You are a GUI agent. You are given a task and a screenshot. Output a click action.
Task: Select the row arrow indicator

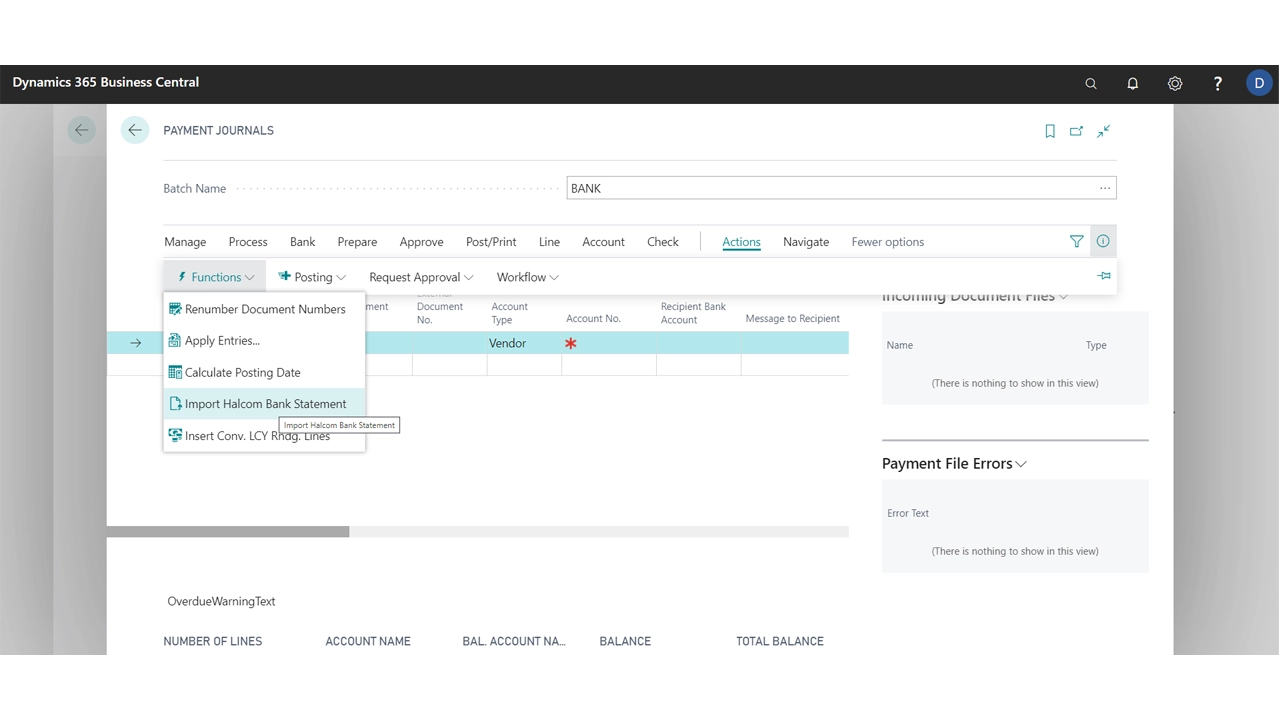(x=136, y=343)
